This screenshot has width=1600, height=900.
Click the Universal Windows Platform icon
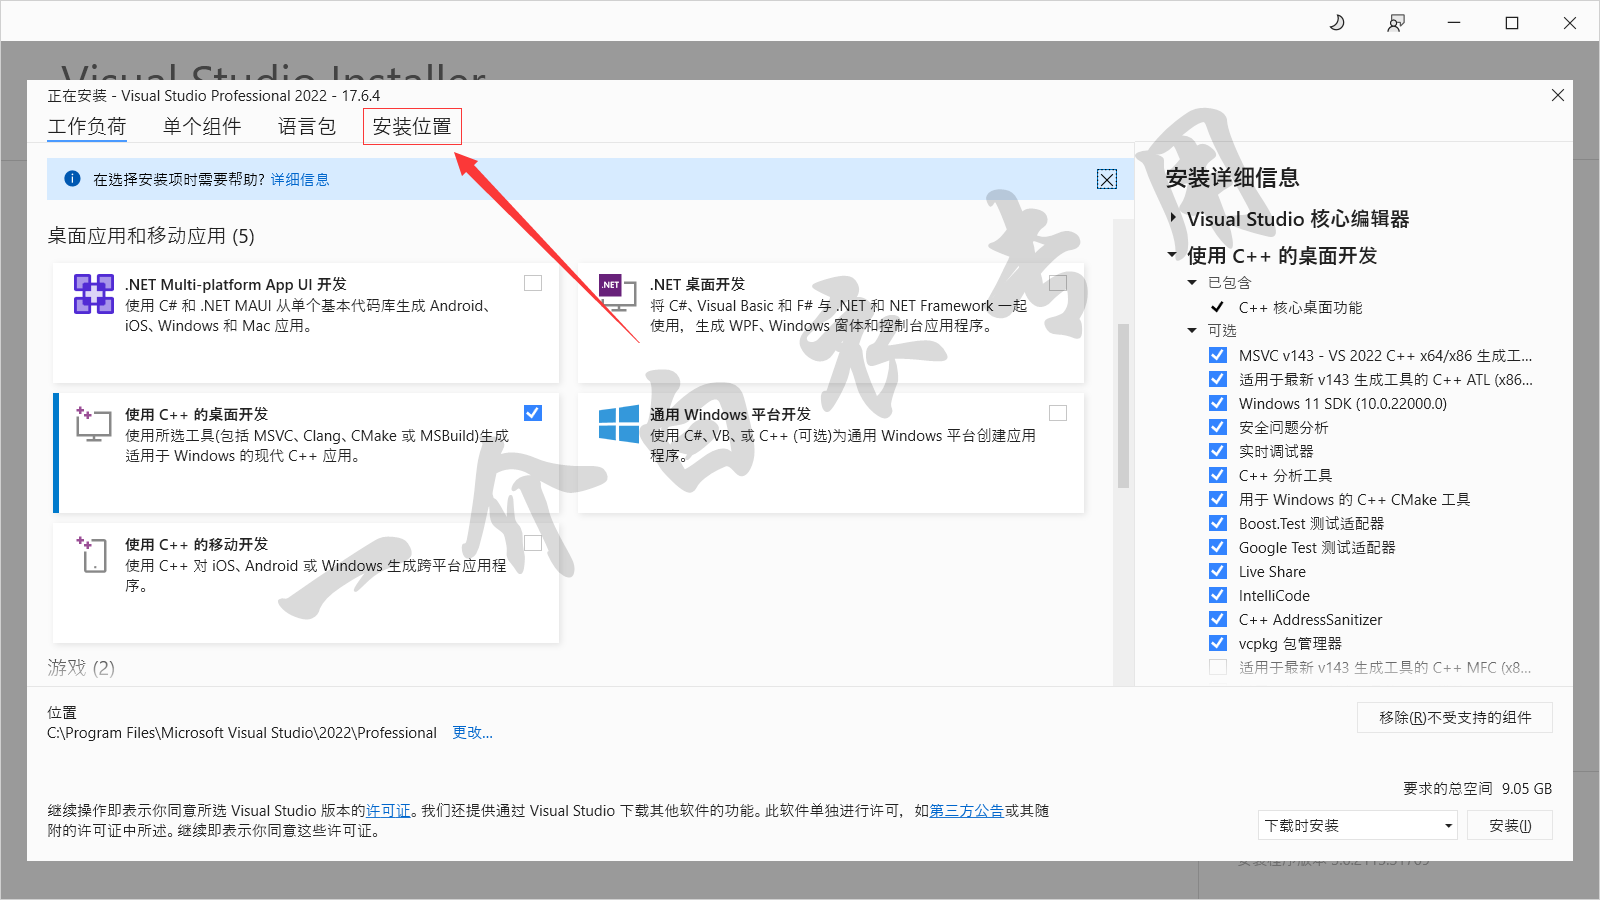[618, 424]
